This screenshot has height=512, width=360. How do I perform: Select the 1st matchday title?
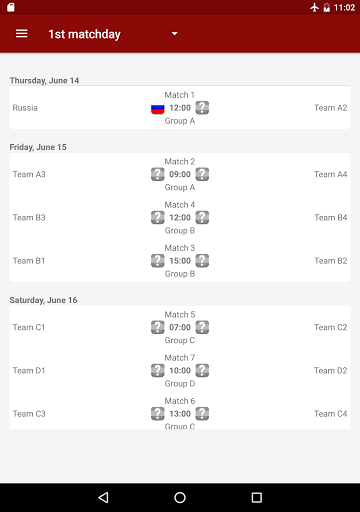[x=84, y=34]
